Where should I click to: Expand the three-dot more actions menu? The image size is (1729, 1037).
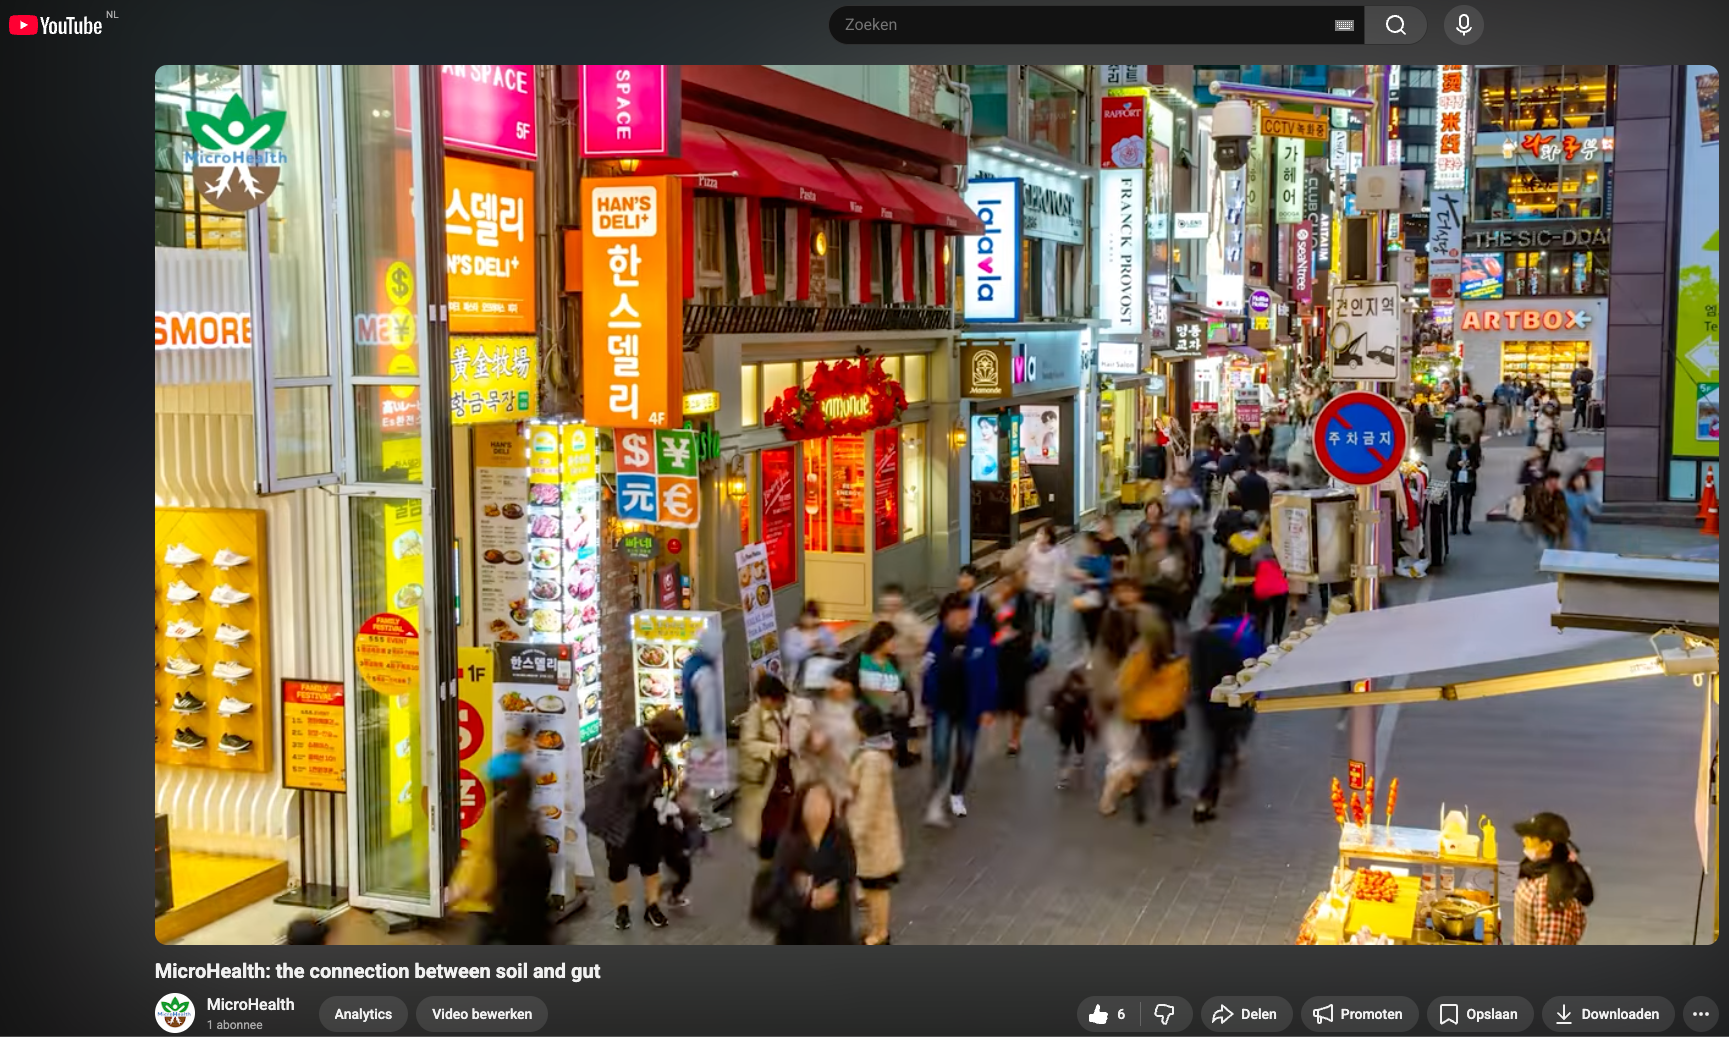(1700, 1014)
